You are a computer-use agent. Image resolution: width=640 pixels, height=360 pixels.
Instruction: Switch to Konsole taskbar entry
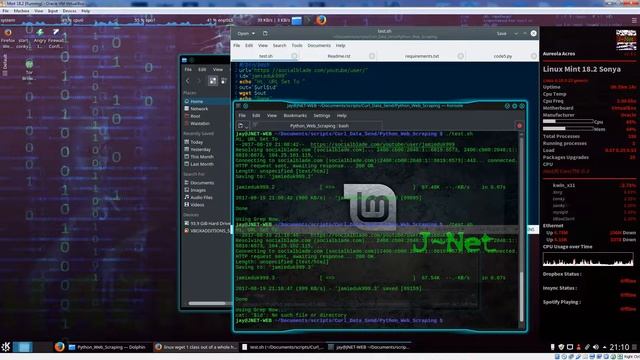[x=369, y=347]
